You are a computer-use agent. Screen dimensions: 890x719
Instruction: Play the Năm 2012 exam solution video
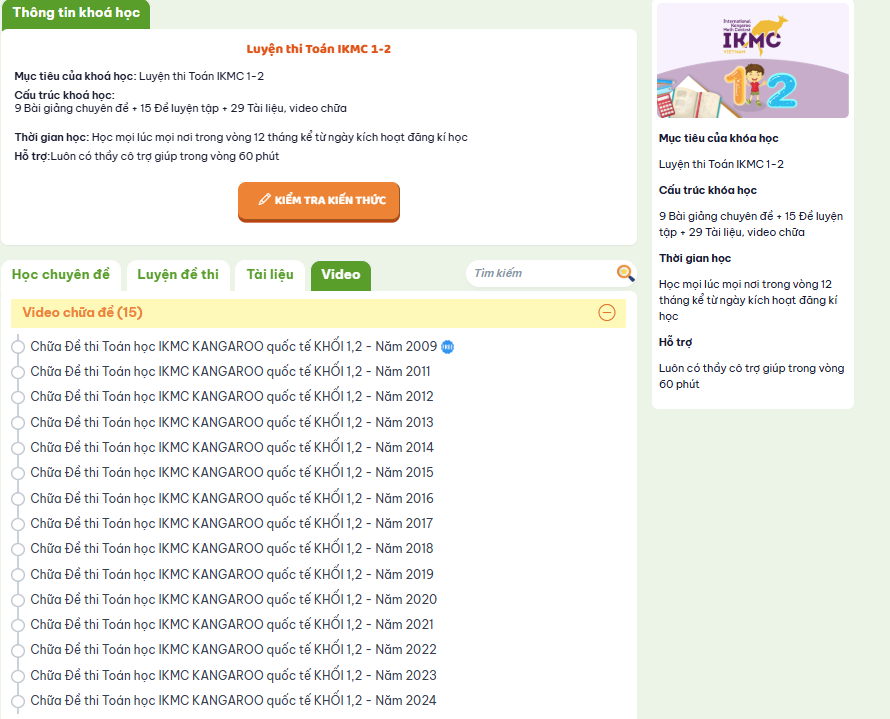(232, 396)
